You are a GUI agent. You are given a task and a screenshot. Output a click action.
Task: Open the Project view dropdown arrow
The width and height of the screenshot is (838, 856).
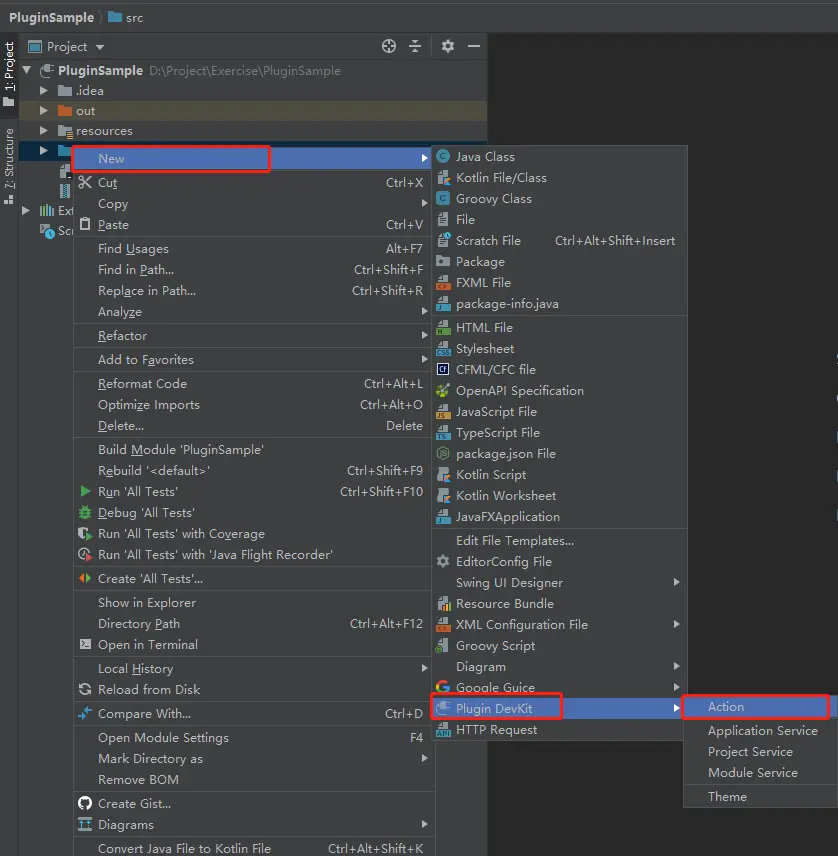pyautogui.click(x=100, y=47)
